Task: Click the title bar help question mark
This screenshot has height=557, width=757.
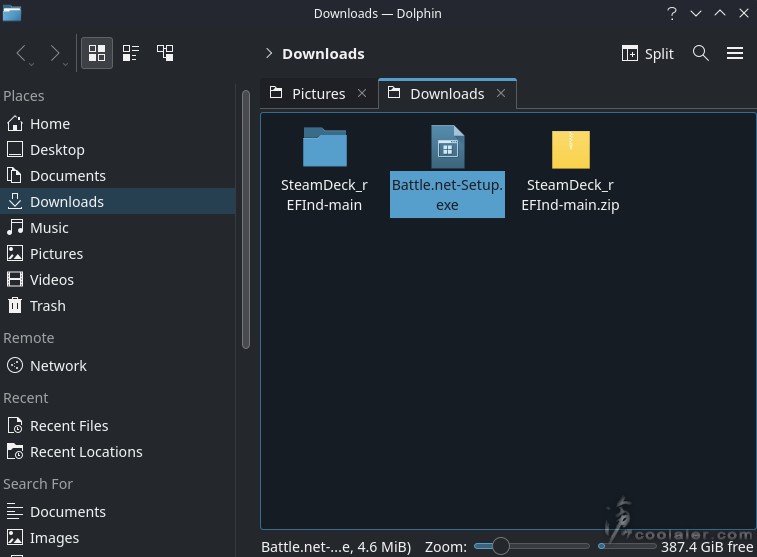Action: click(672, 13)
